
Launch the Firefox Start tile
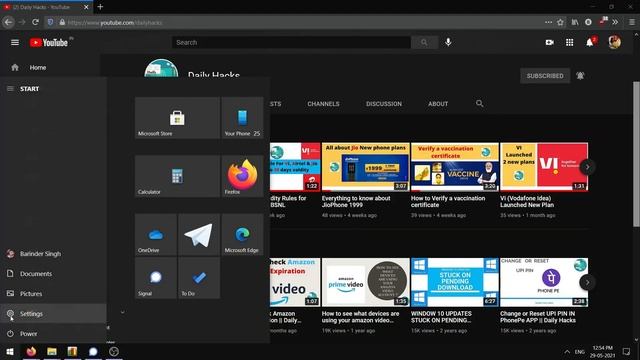242,176
